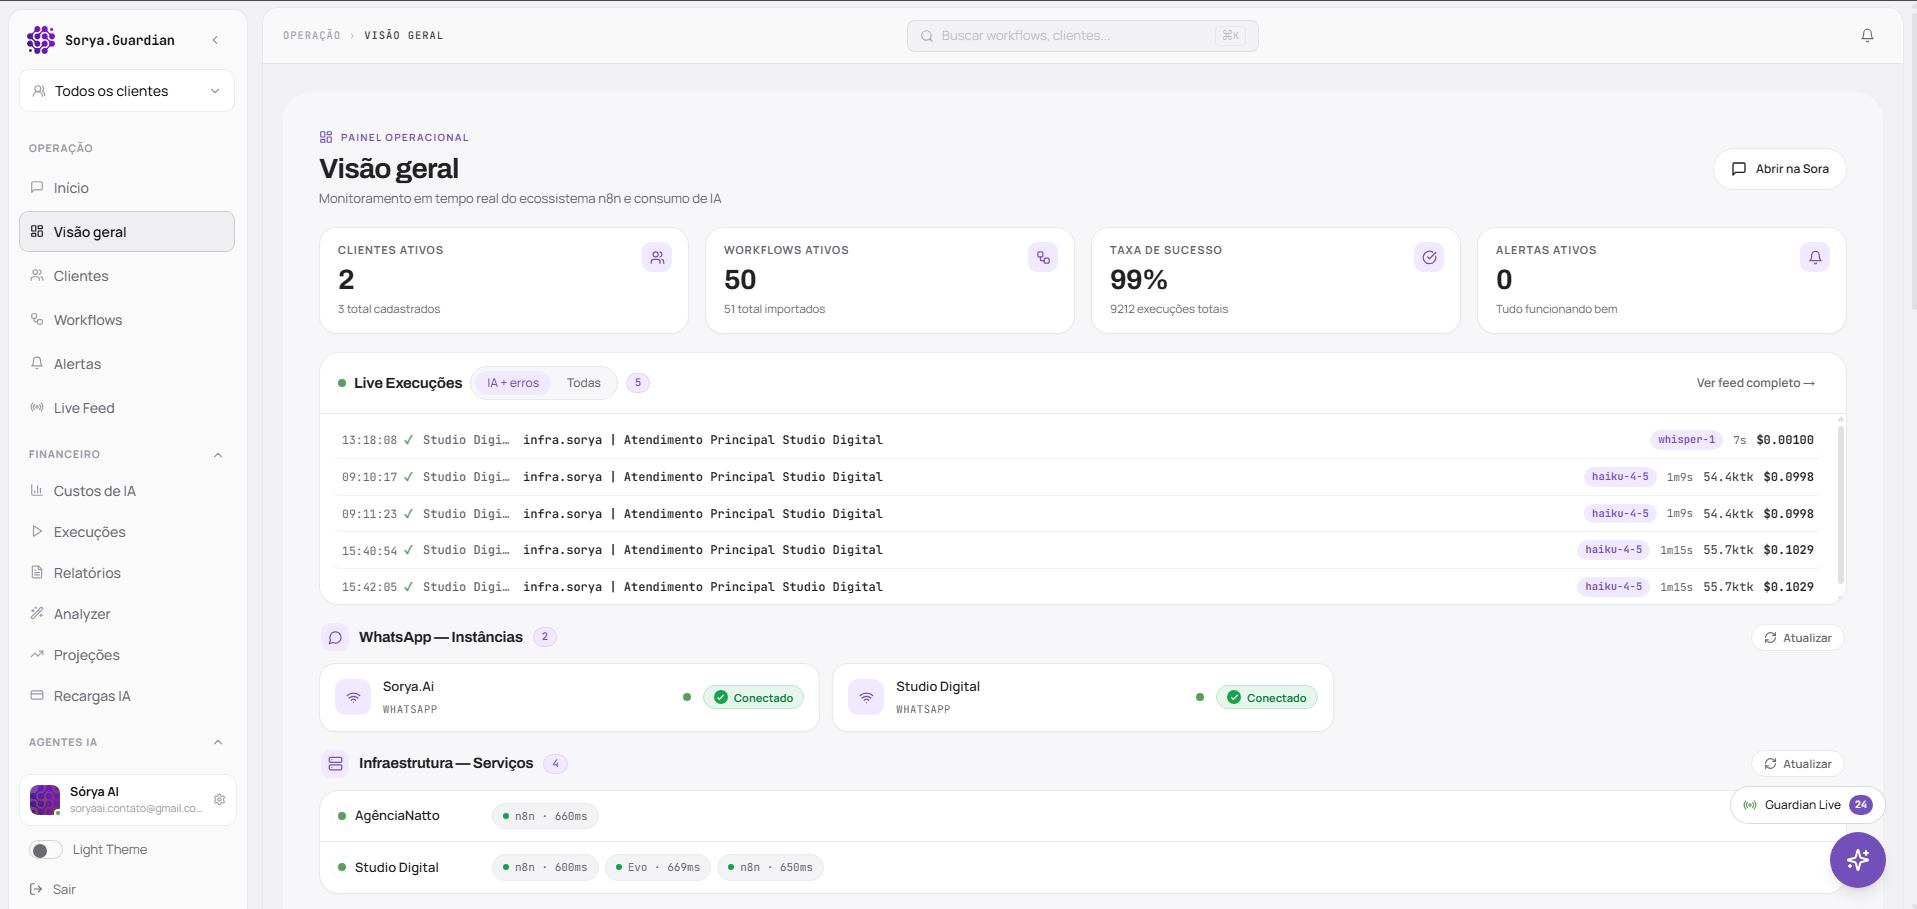The width and height of the screenshot is (1917, 909).
Task: Open Clientes in sidebar
Action: tap(127, 276)
